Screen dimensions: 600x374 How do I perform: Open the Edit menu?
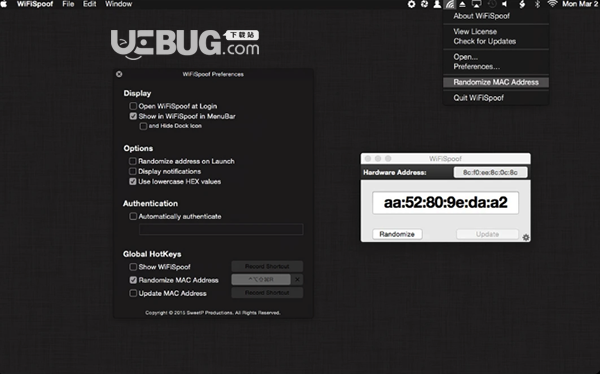90,4
